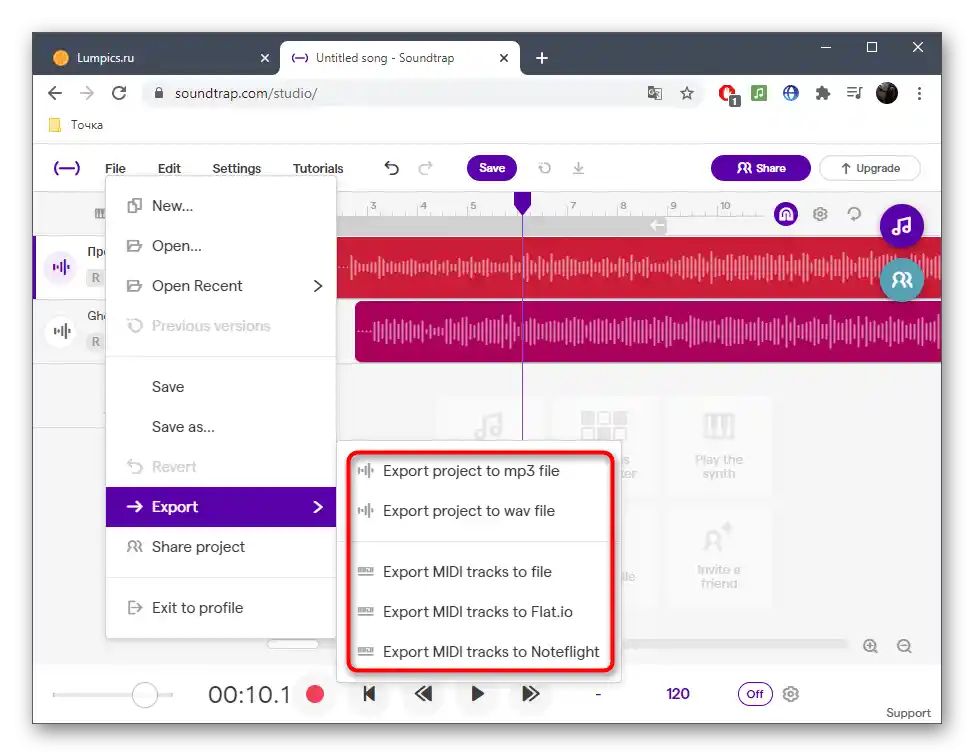
Task: Expand the Open Recent submenu arrow
Action: pos(318,286)
